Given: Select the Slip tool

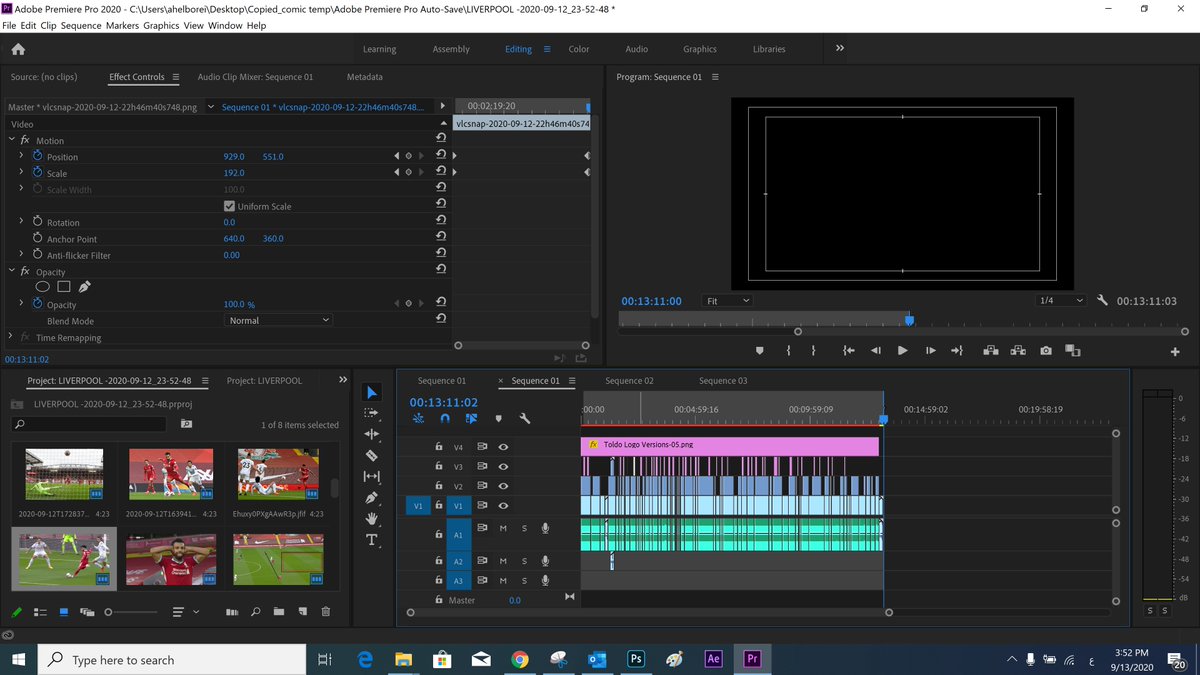Looking at the screenshot, I should pos(372,476).
